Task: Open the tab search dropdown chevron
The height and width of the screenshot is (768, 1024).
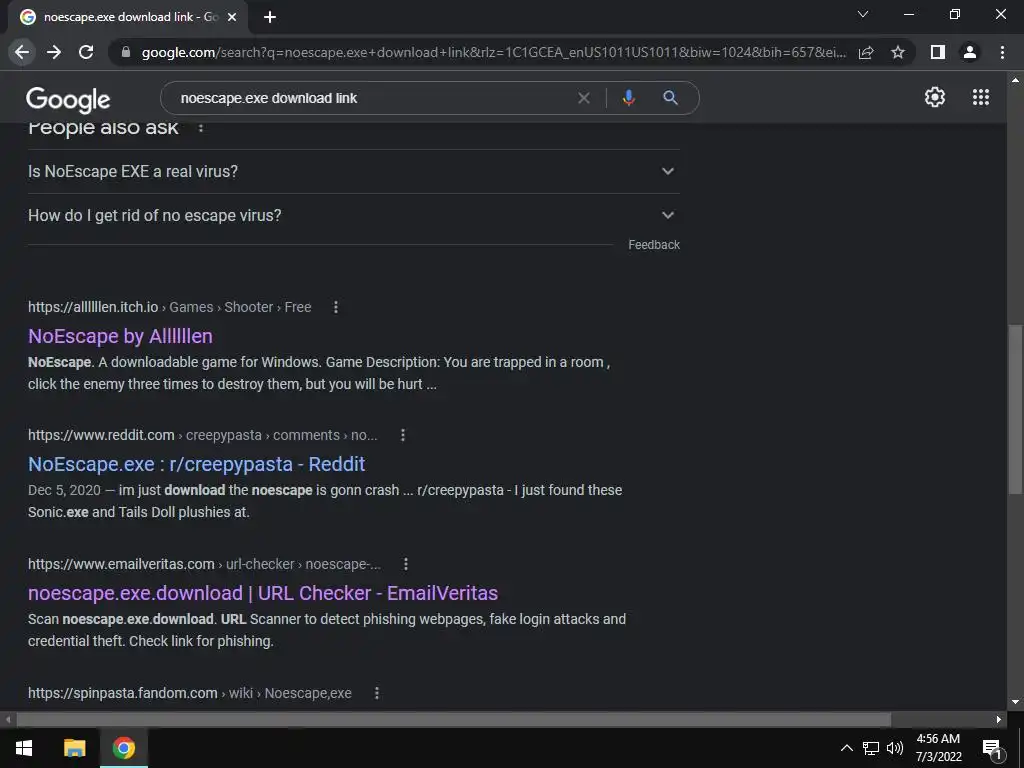Action: pyautogui.click(x=863, y=14)
